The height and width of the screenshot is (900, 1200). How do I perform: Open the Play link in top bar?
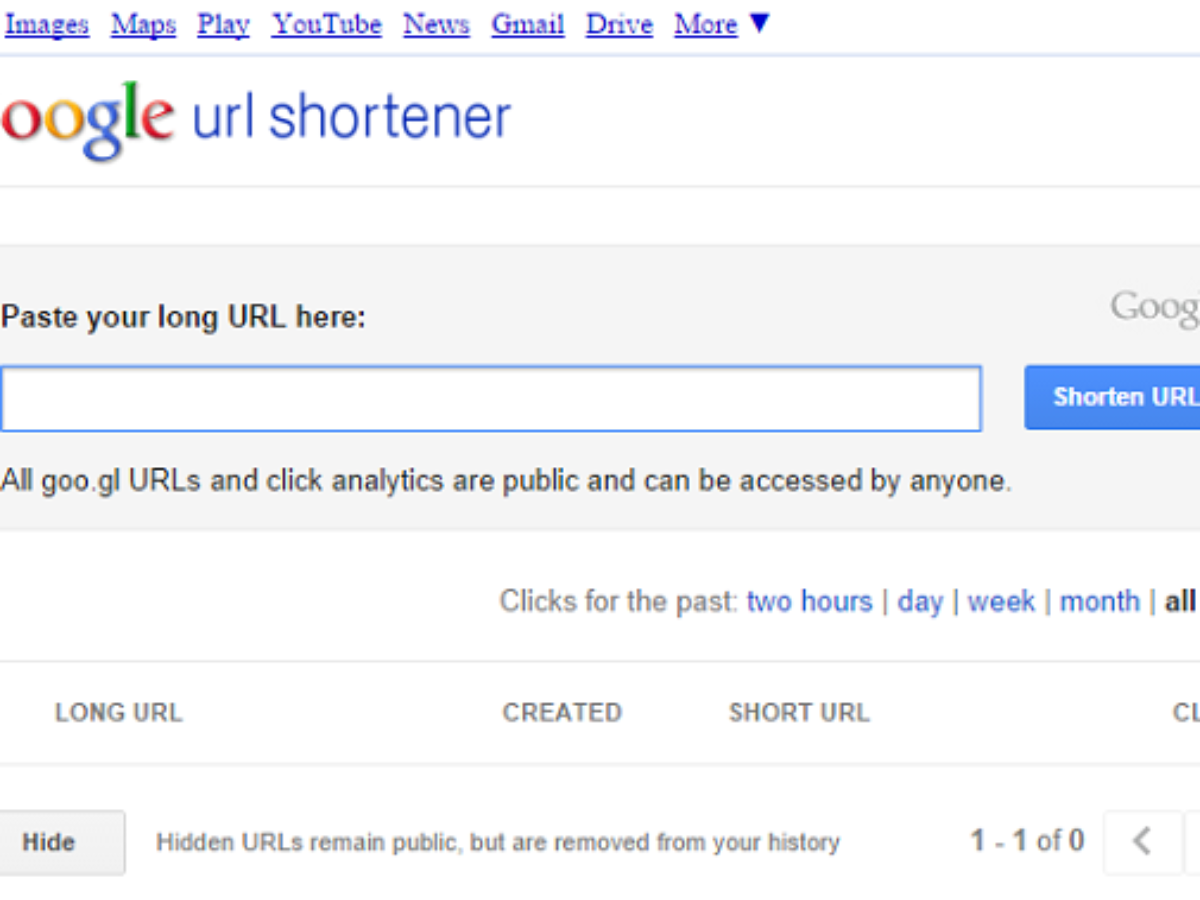pos(223,24)
